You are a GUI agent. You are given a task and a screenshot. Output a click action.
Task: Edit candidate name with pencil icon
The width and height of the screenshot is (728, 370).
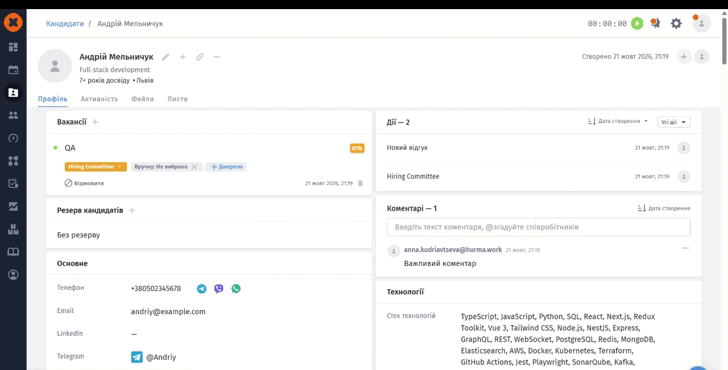pyautogui.click(x=165, y=57)
